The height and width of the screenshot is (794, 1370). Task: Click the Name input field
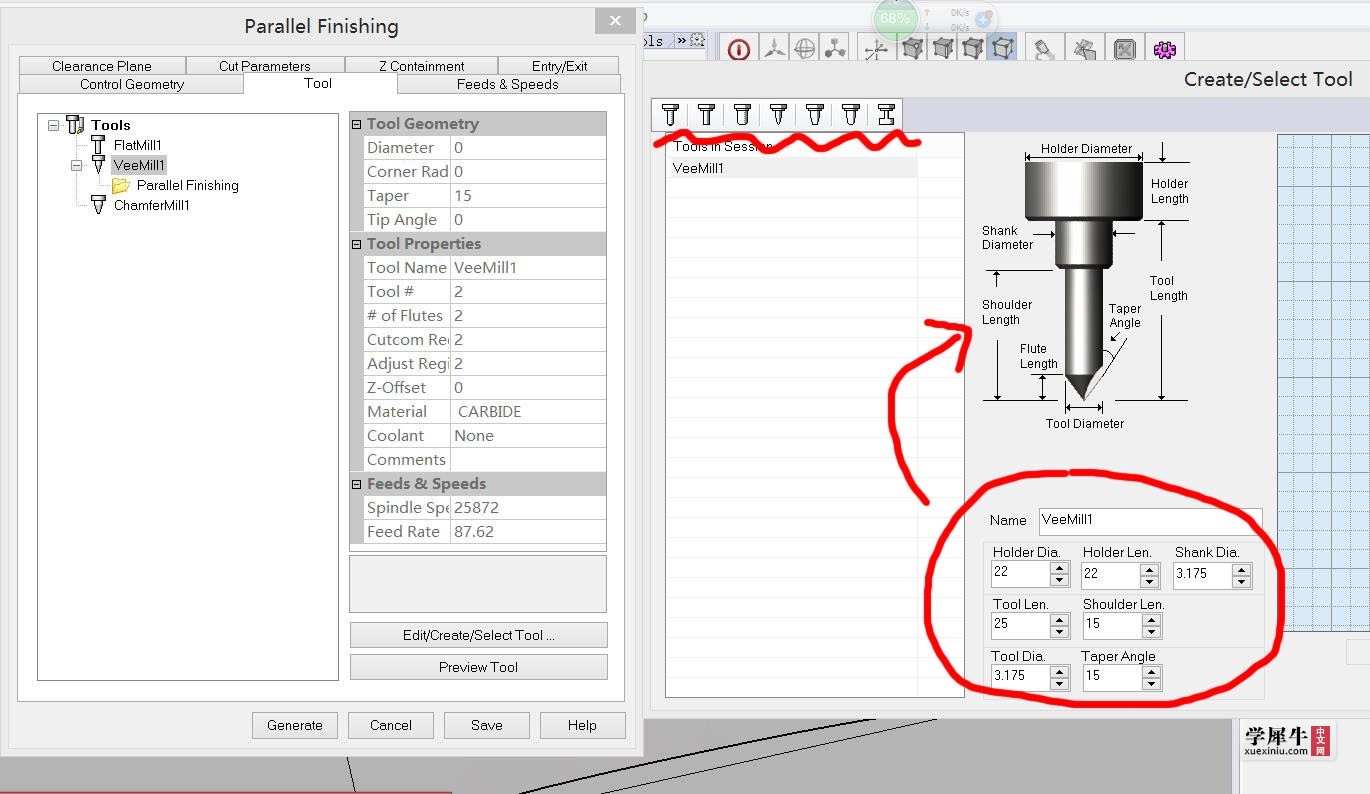[1150, 520]
